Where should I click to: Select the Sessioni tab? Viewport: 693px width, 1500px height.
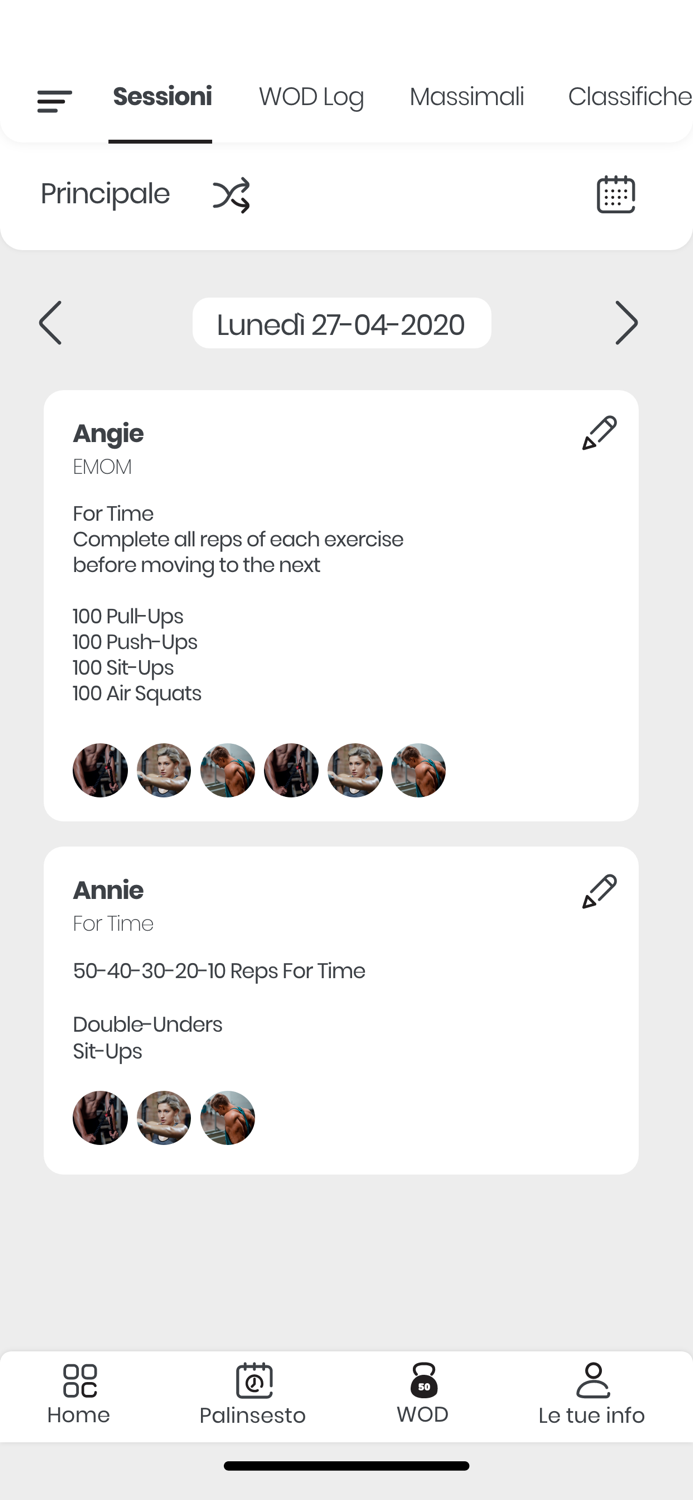(161, 97)
